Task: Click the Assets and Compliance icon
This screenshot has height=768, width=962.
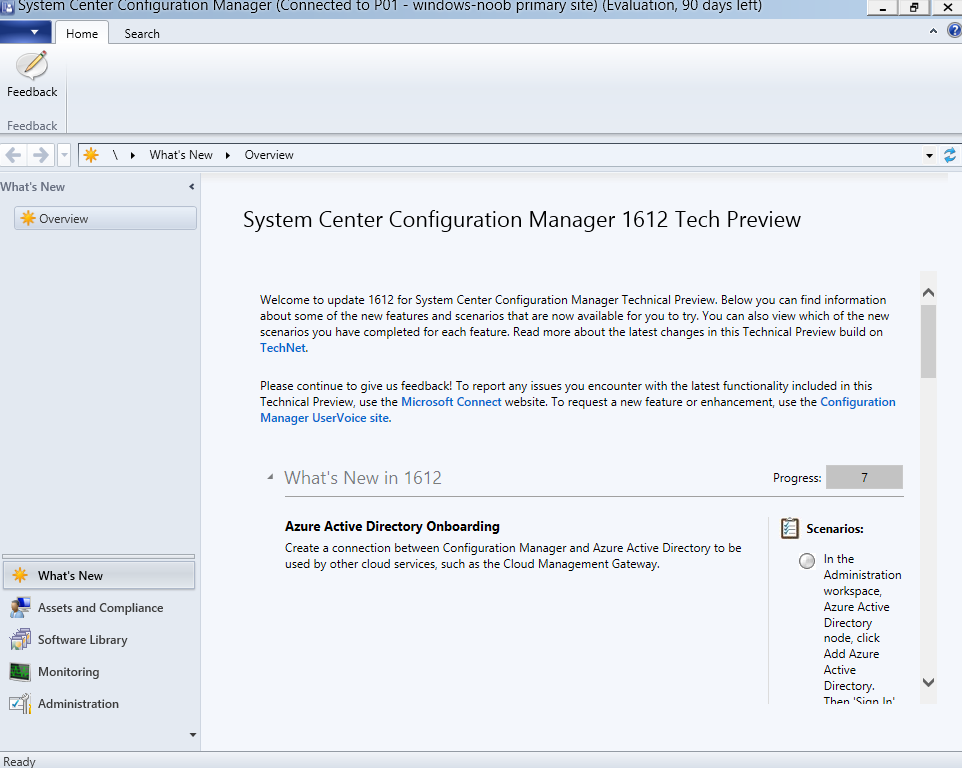Action: click(20, 607)
